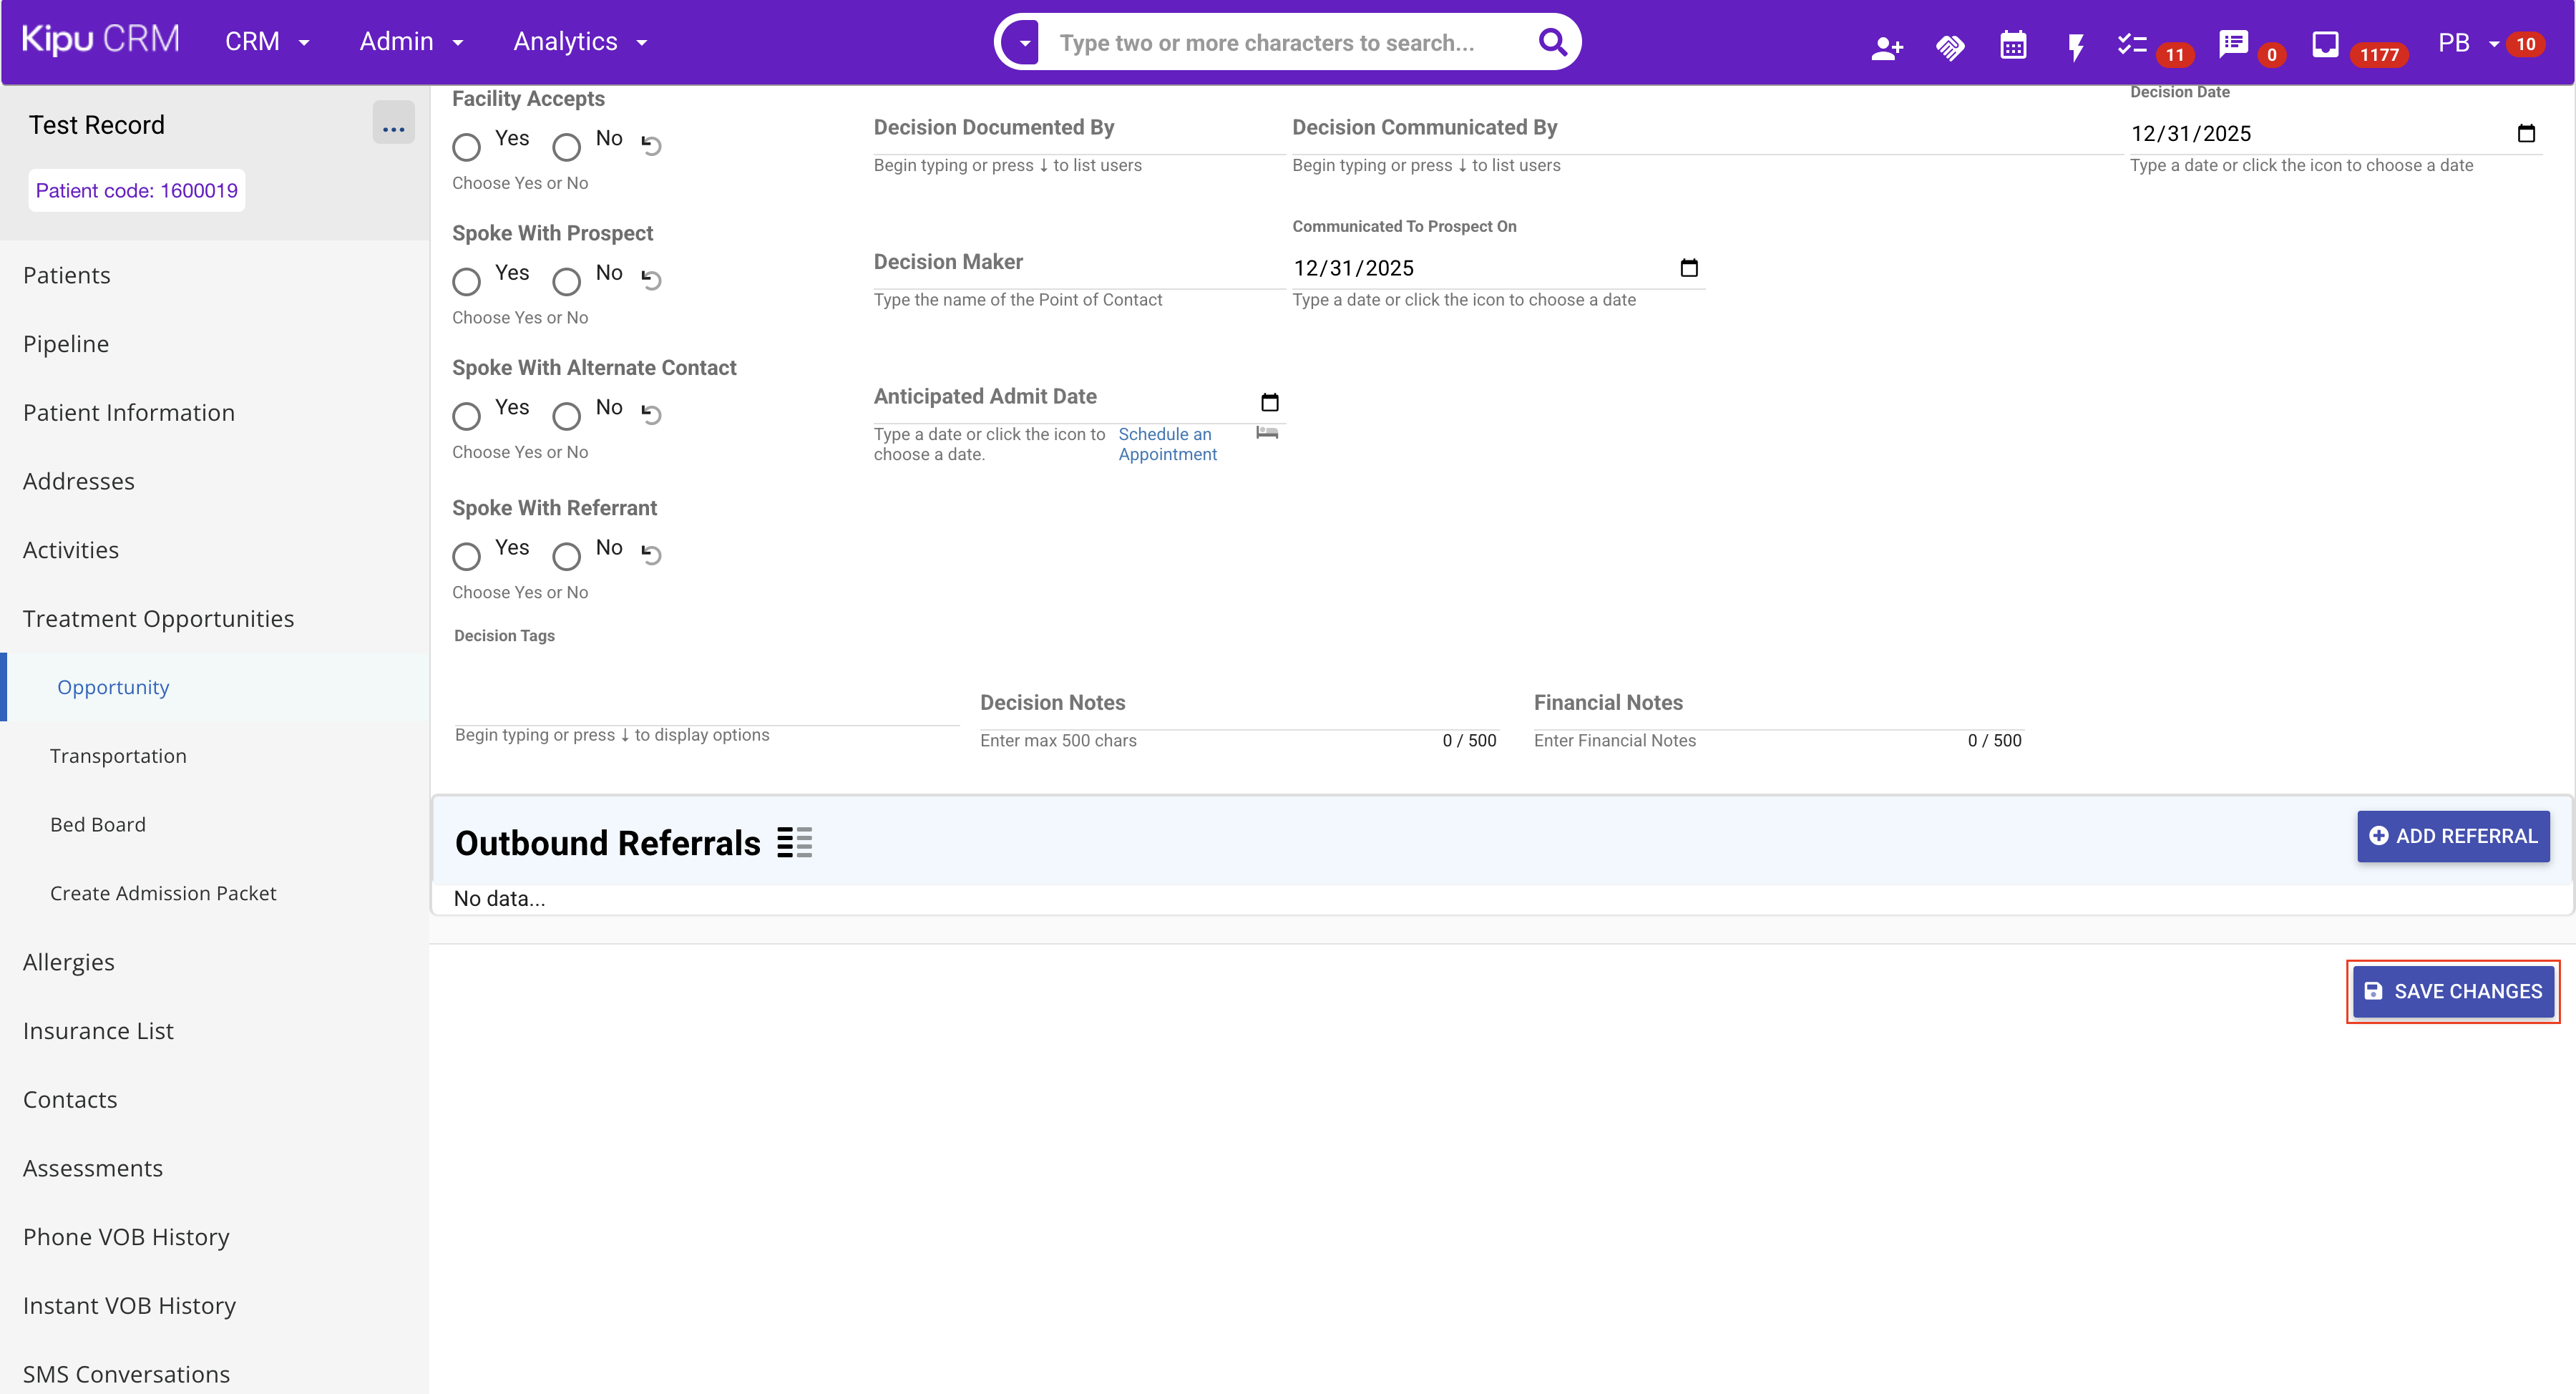Image resolution: width=2576 pixels, height=1394 pixels.
Task: Select No for Spoke With Prospect
Action: pyautogui.click(x=566, y=281)
